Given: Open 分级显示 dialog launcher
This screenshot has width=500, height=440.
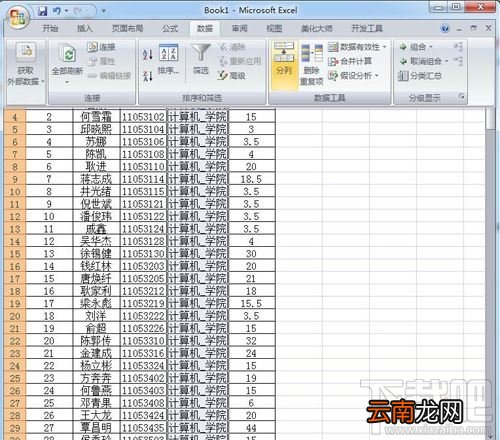Looking at the screenshot, I should point(462,97).
